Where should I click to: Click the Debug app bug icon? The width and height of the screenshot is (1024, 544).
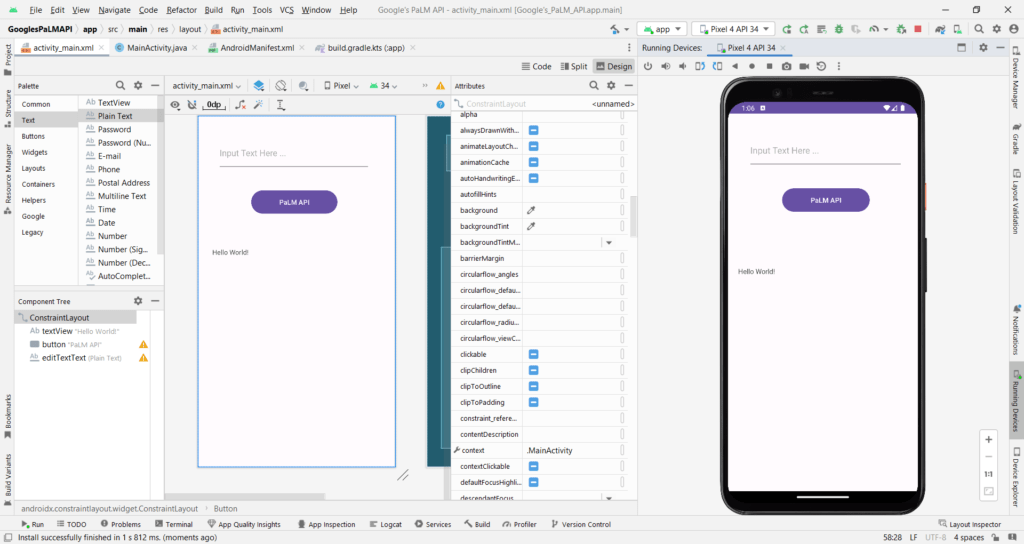click(839, 29)
